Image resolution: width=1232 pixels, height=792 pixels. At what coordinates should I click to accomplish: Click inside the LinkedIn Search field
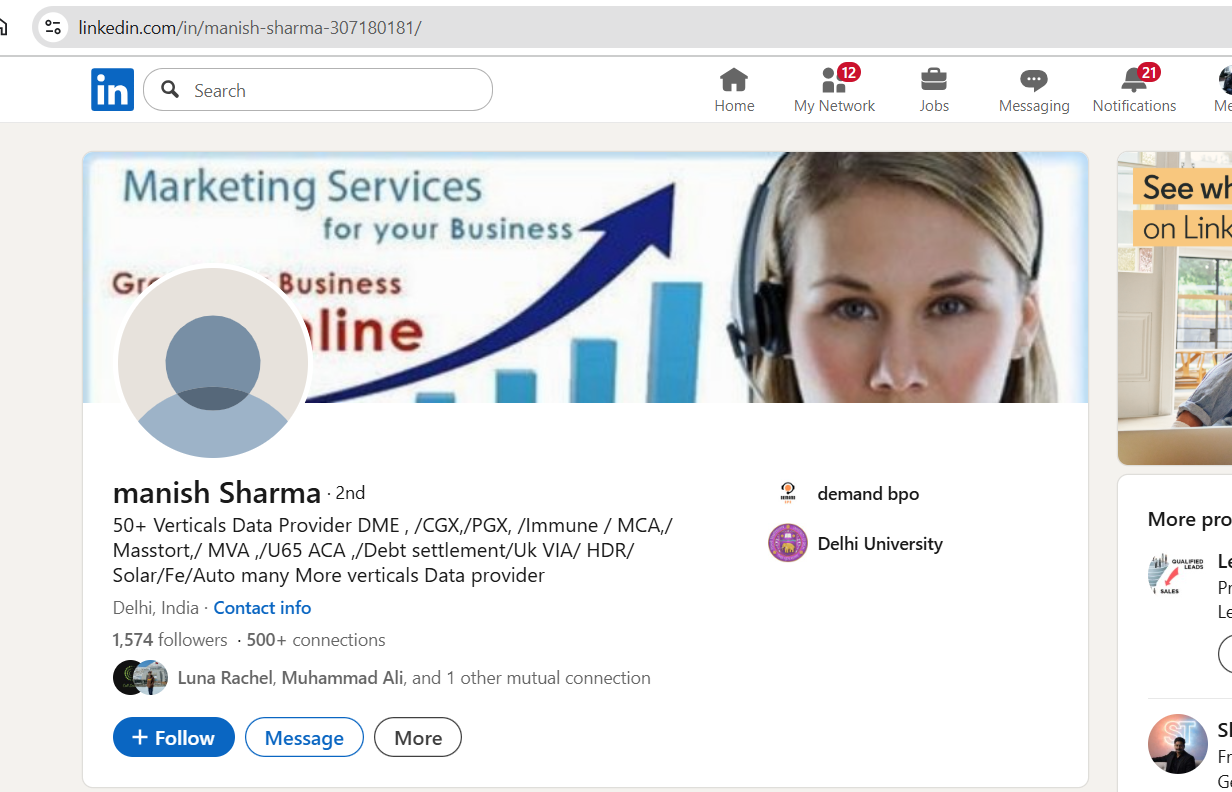coord(330,90)
